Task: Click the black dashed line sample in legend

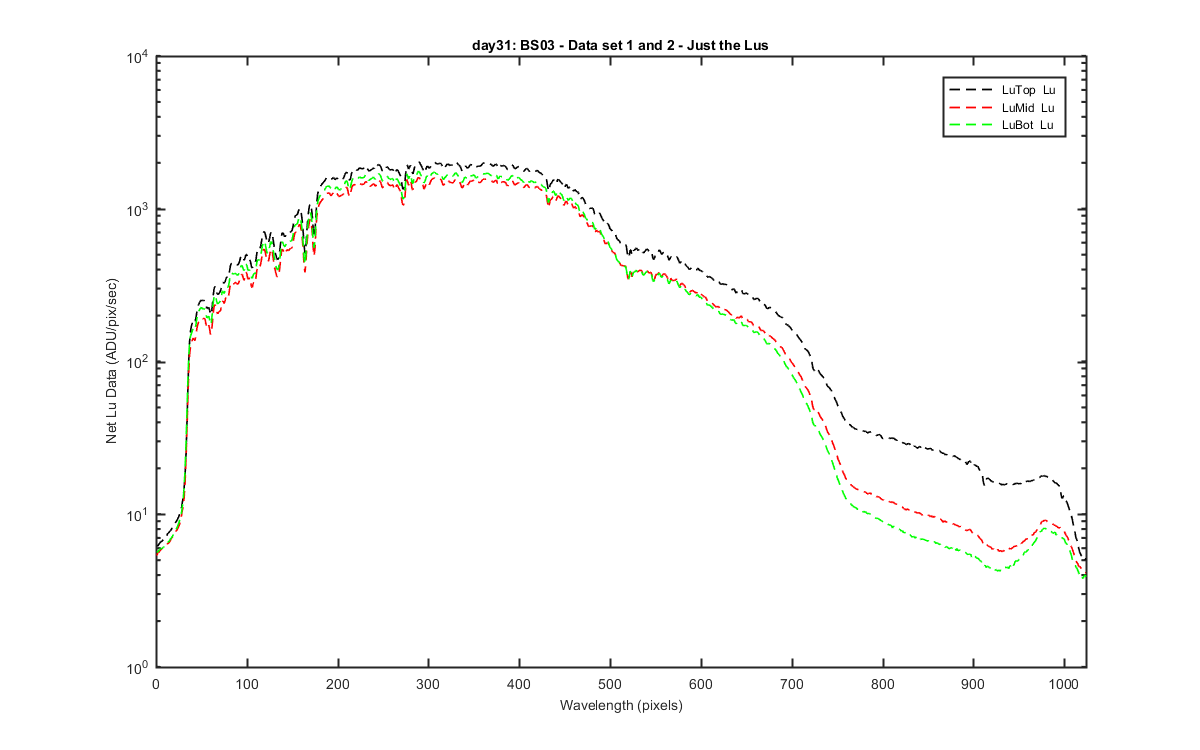Action: coord(972,90)
